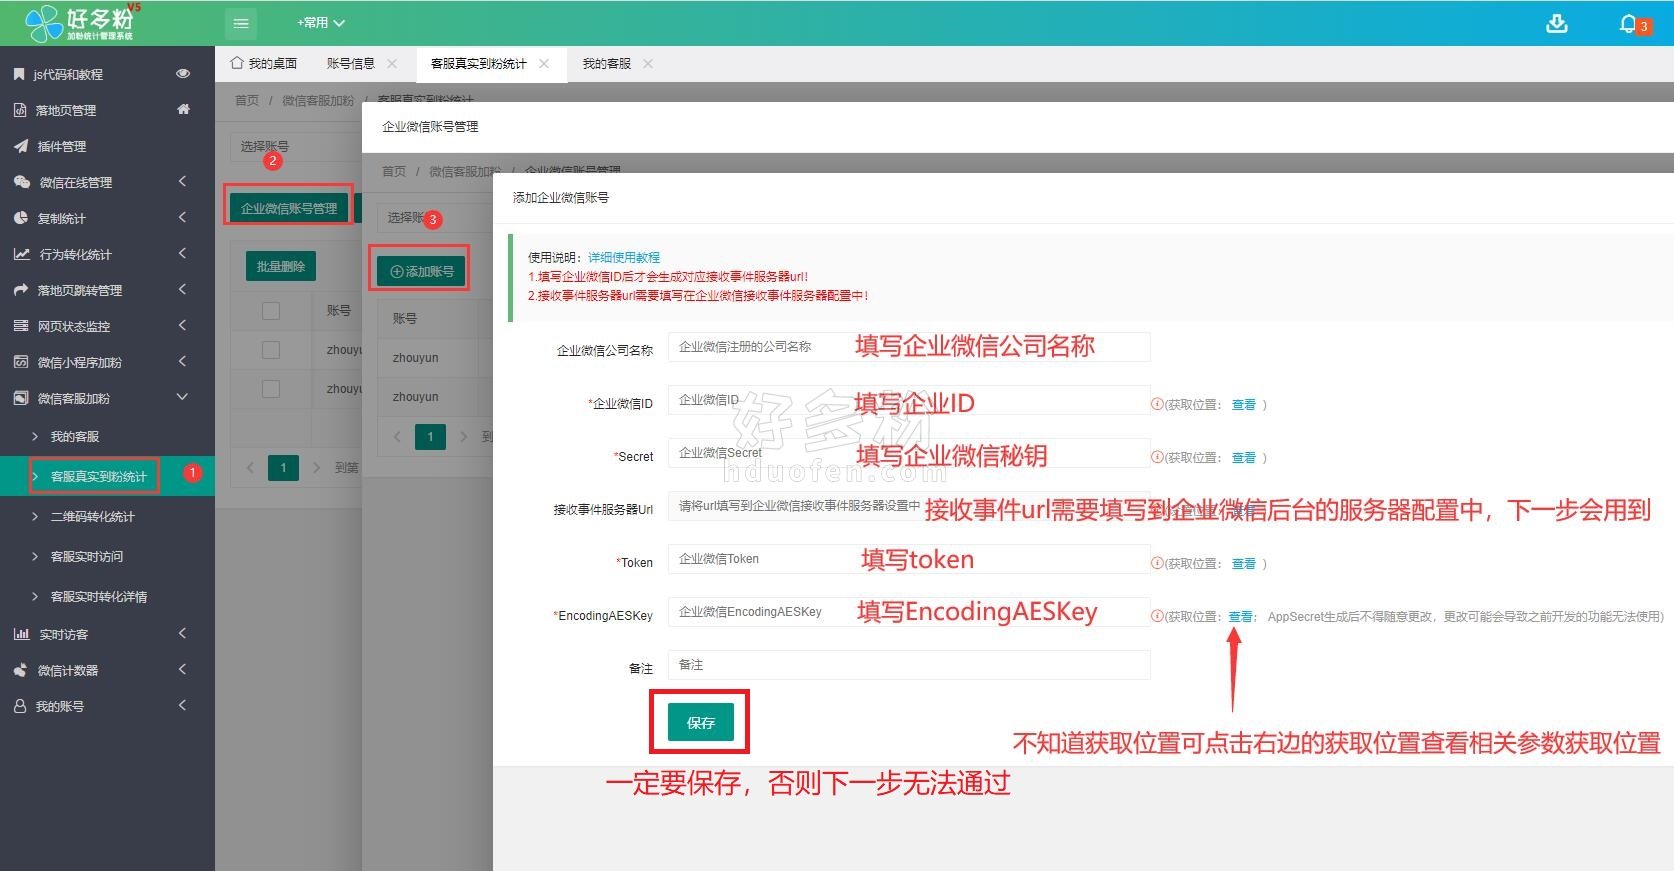Click the info icon next to Token field
Screen dimensions: 1674x871
pos(1157,563)
